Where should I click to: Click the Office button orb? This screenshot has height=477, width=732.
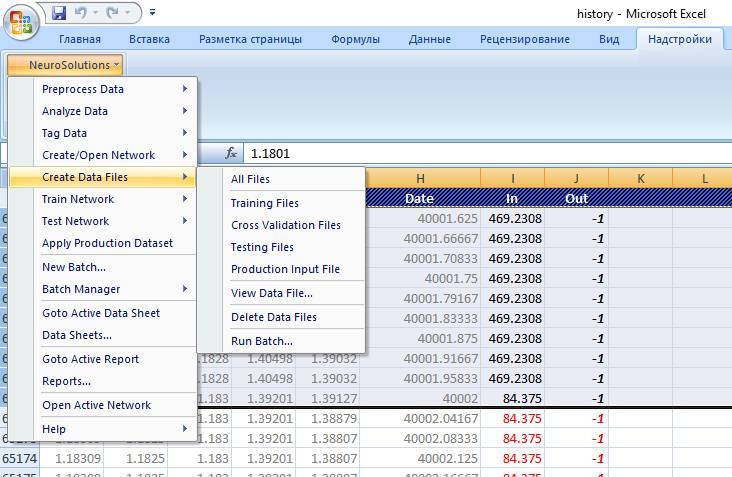coord(21,21)
